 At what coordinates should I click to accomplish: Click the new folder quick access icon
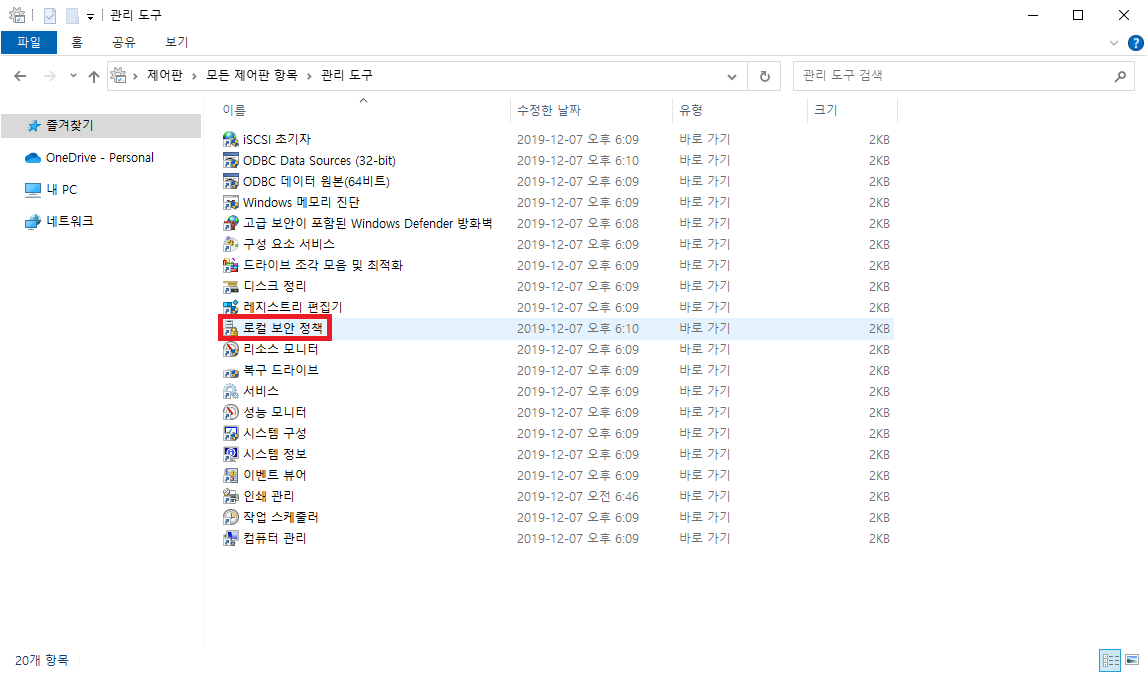pos(72,15)
